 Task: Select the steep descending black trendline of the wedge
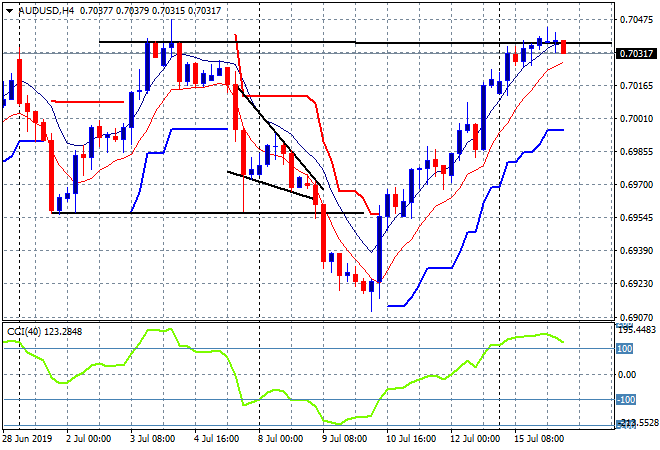279,137
